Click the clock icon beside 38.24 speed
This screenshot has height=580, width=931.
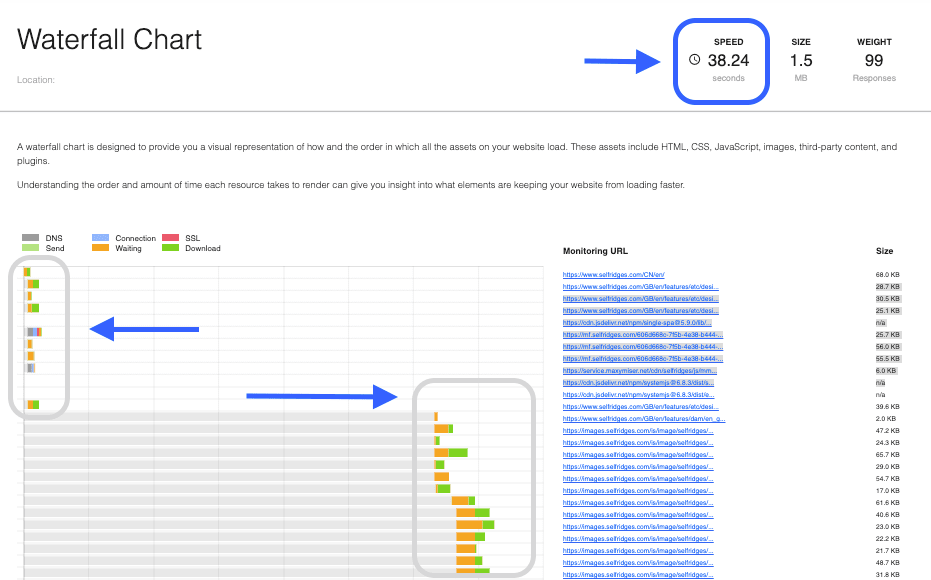(x=695, y=60)
